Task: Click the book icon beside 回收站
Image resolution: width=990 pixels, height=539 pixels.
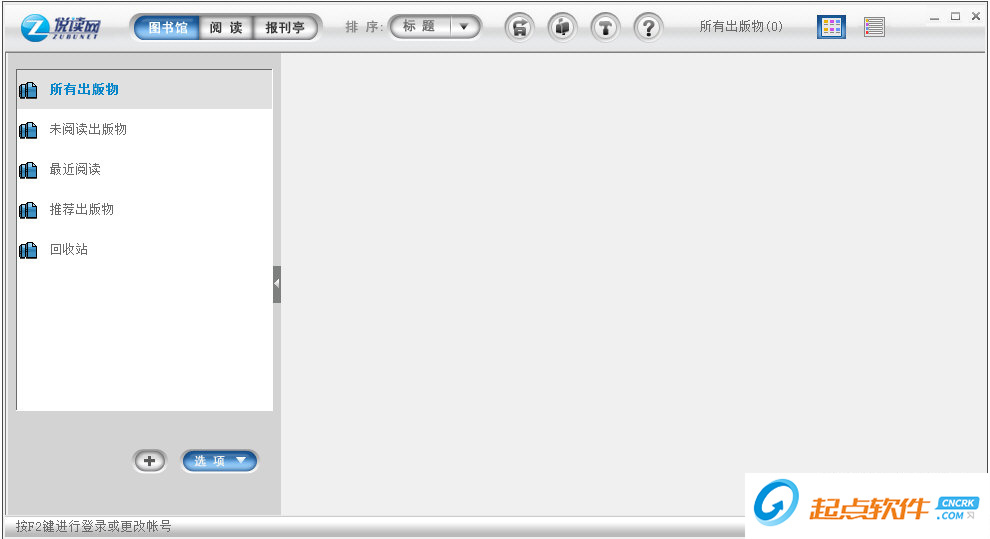Action: 28,251
